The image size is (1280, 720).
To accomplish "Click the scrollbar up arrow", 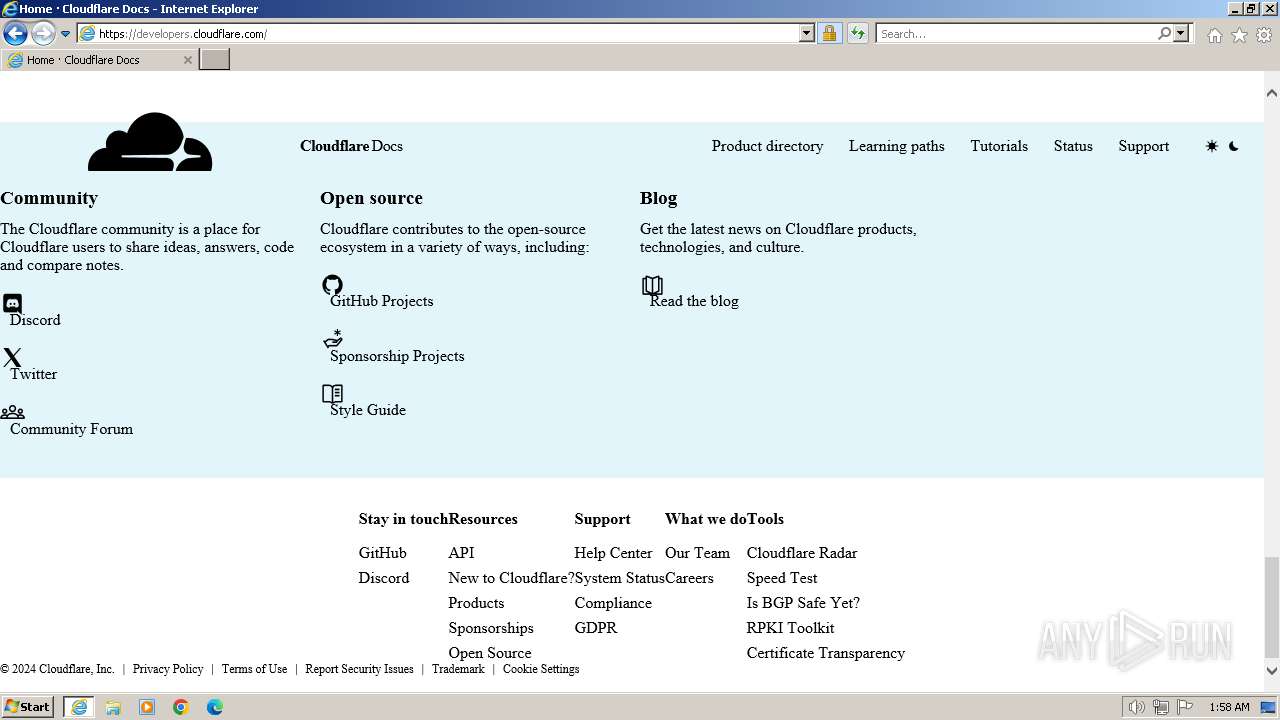I will [1272, 93].
